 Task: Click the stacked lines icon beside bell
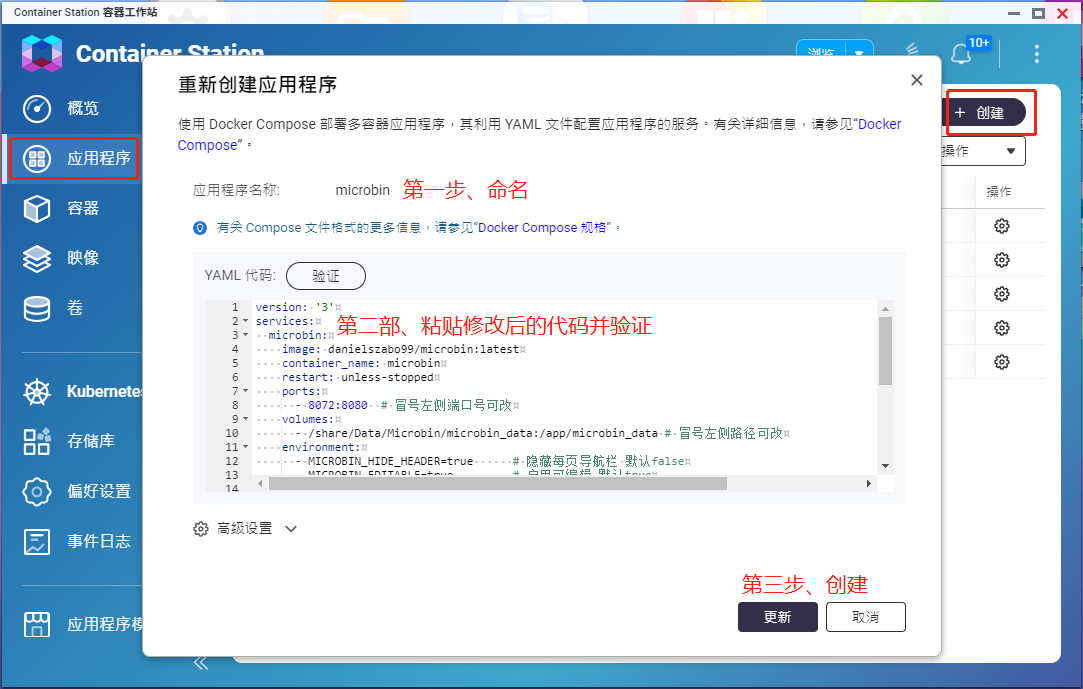(x=912, y=49)
